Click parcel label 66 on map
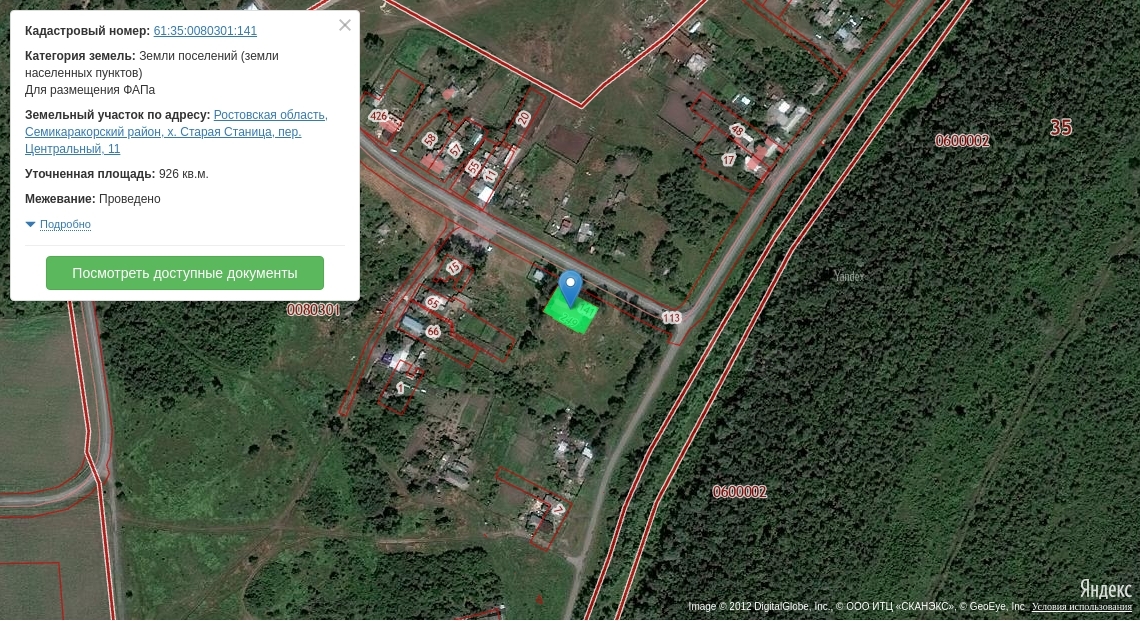Screen dimensions: 1140x621 point(433,331)
